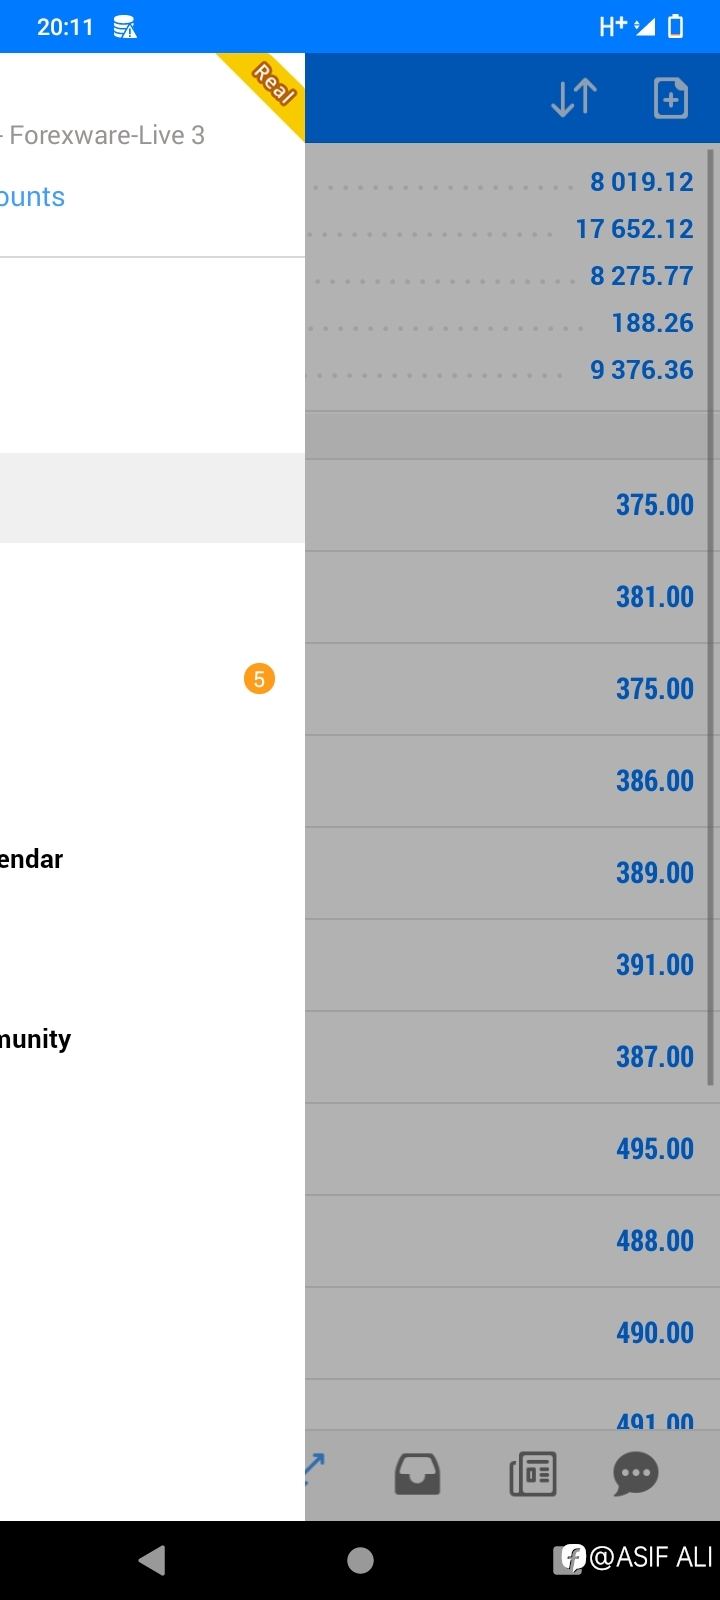Open the chat speech bubble icon
This screenshot has width=720, height=1600.
point(636,1474)
